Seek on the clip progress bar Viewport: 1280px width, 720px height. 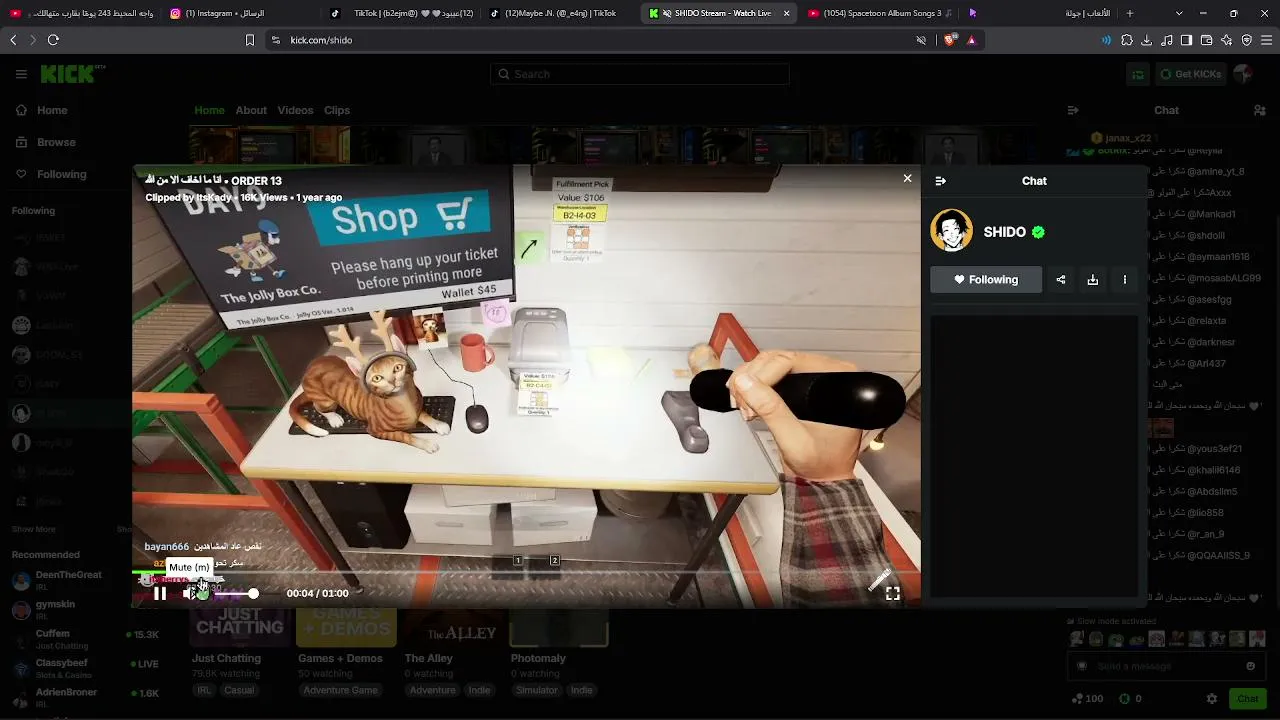pos(526,573)
